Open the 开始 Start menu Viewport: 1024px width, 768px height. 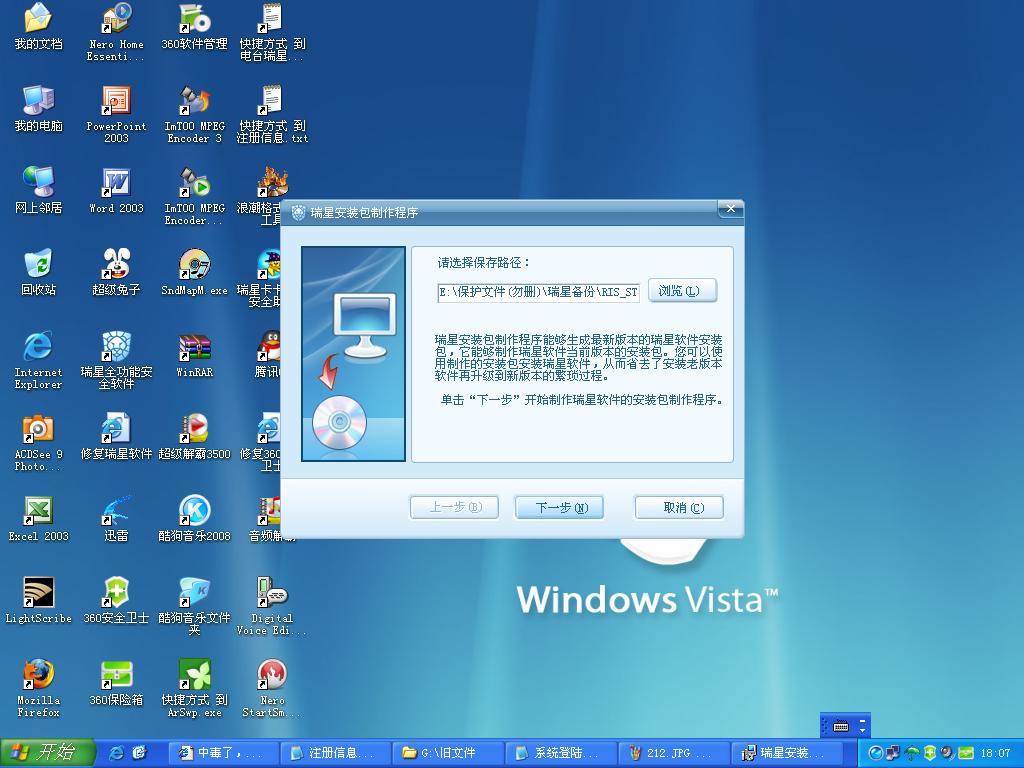pos(47,753)
